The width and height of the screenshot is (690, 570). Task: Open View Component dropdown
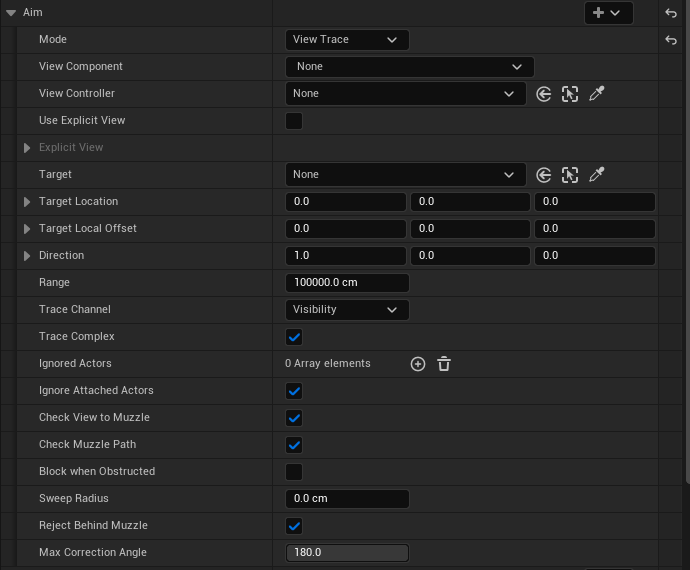pos(410,67)
